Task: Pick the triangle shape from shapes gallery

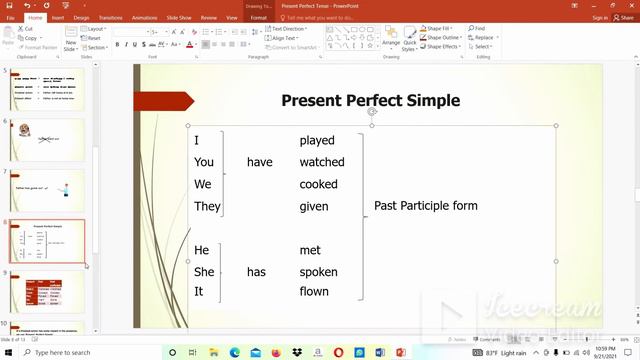Action: [330, 38]
